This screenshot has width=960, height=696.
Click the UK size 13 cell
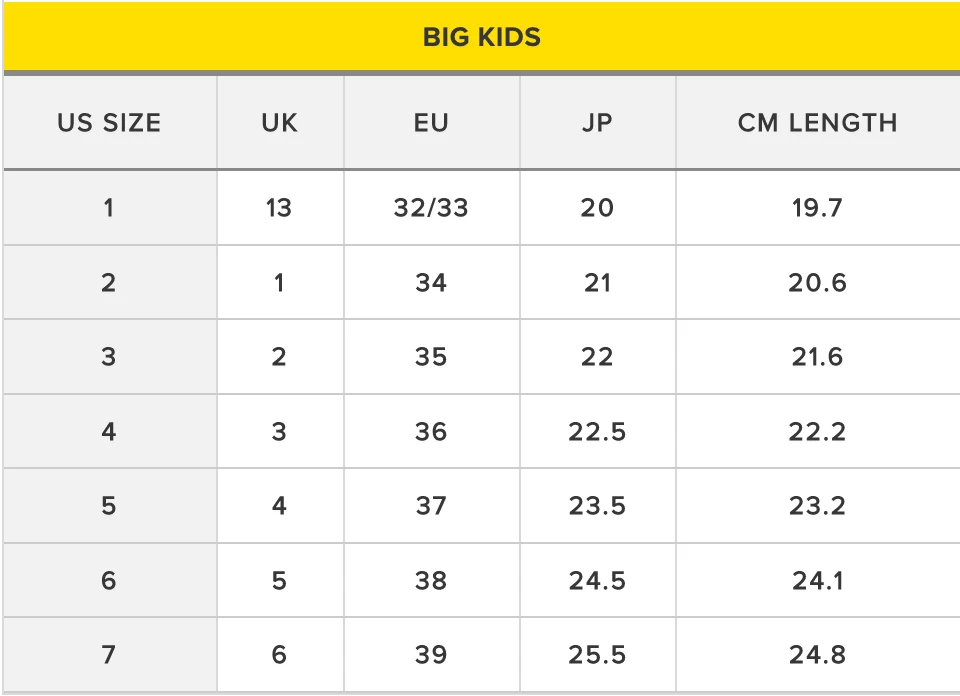[279, 208]
